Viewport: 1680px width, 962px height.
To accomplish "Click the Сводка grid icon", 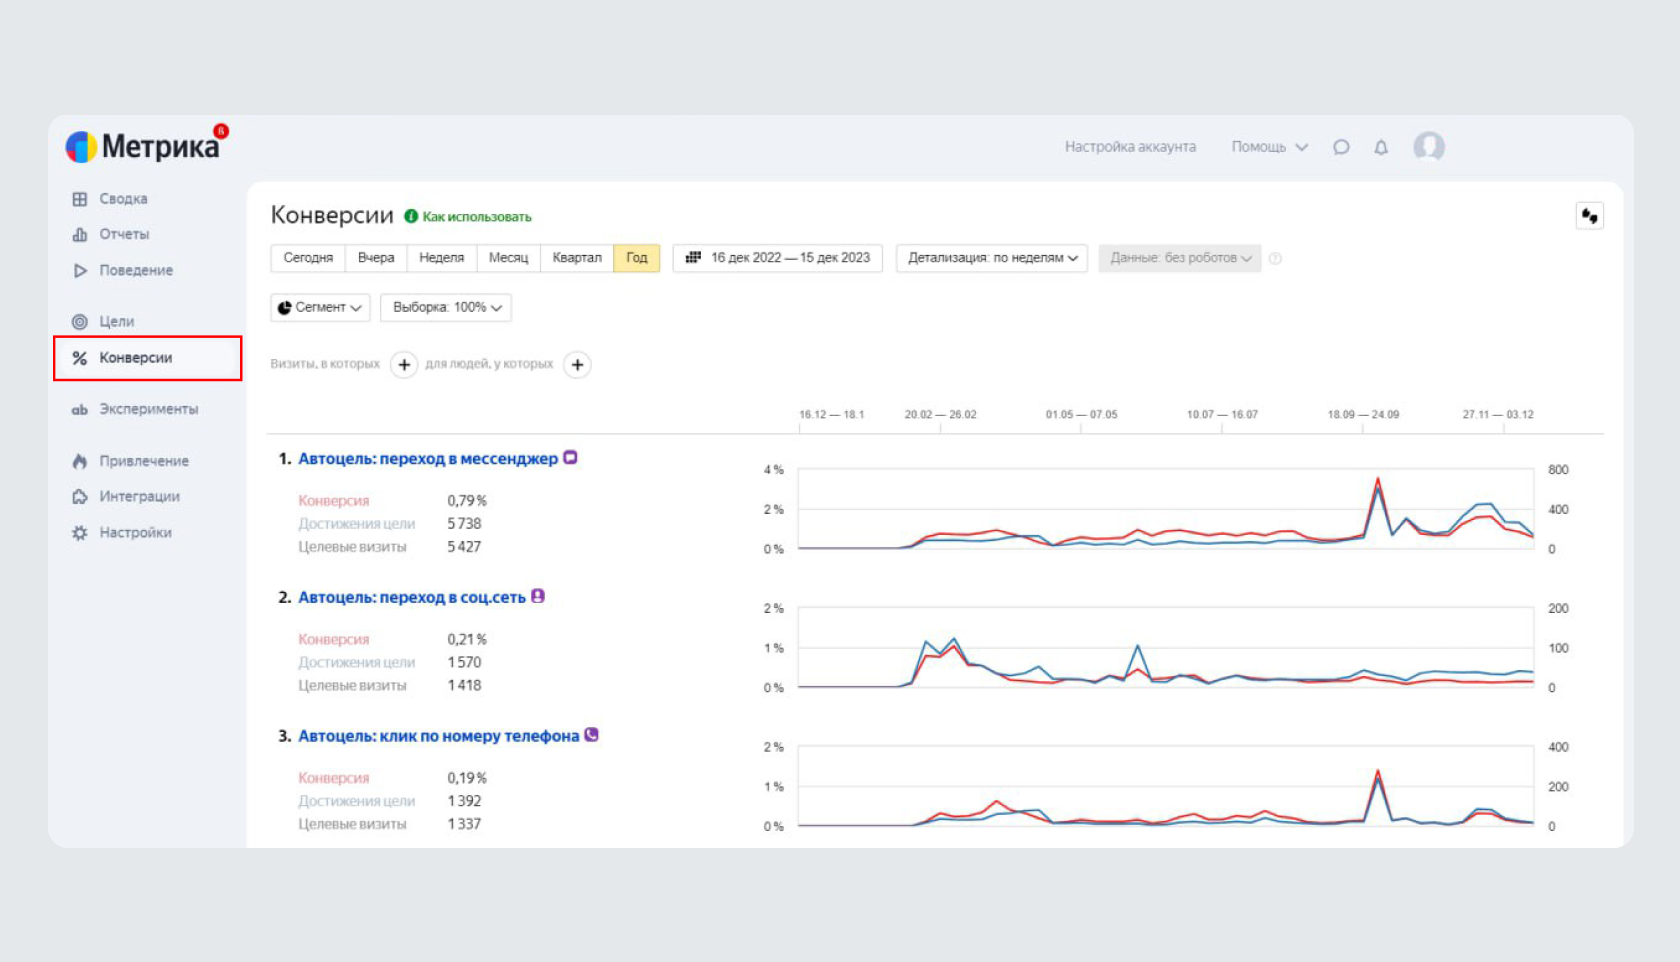I will [x=80, y=199].
